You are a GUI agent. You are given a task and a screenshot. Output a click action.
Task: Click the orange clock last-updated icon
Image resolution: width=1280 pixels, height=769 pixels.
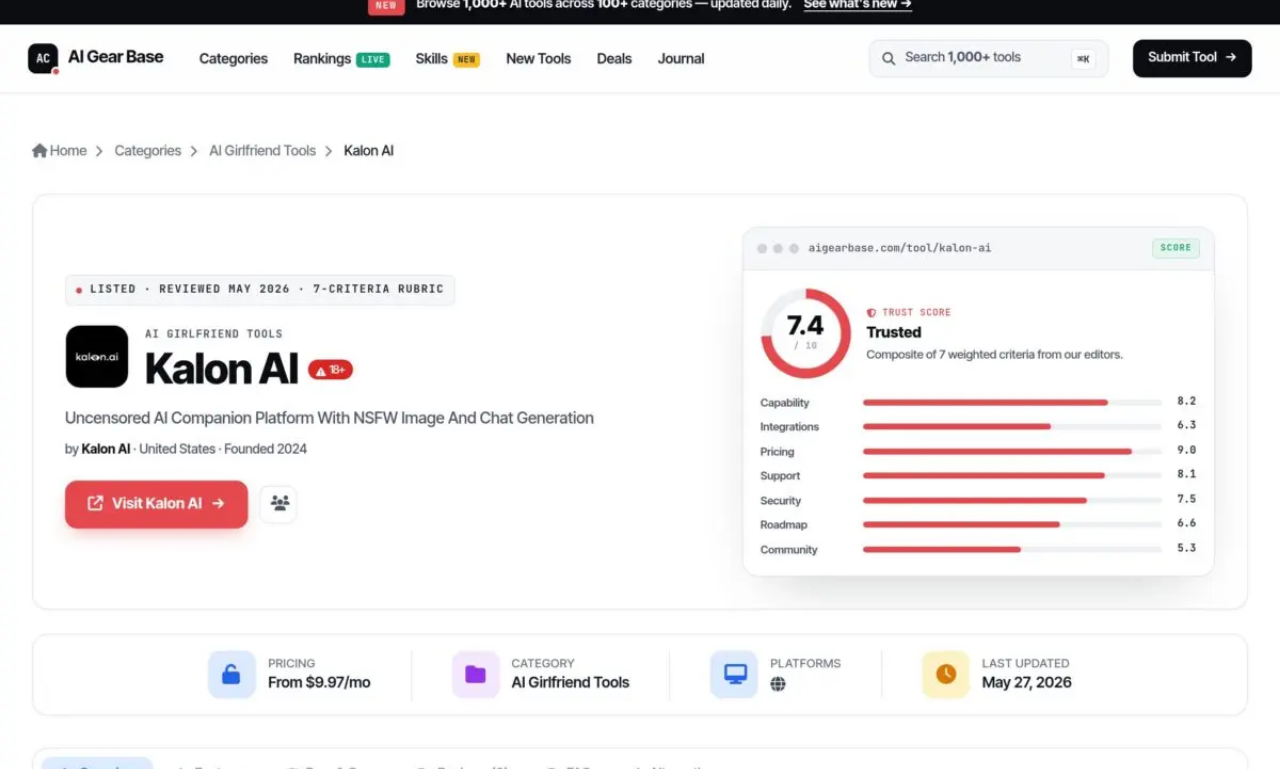(946, 674)
